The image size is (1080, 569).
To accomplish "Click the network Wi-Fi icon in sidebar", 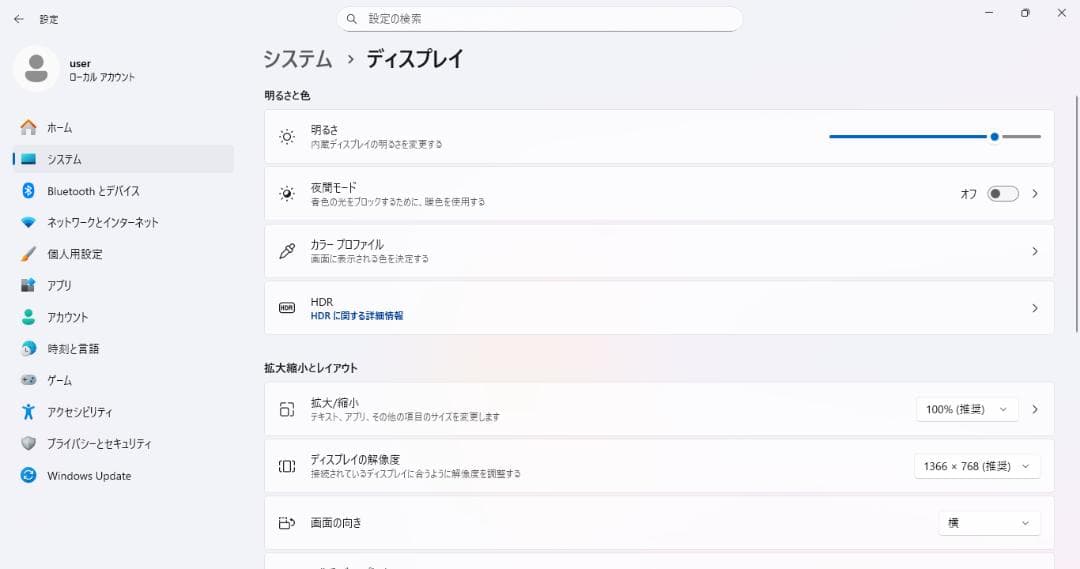I will coord(28,222).
